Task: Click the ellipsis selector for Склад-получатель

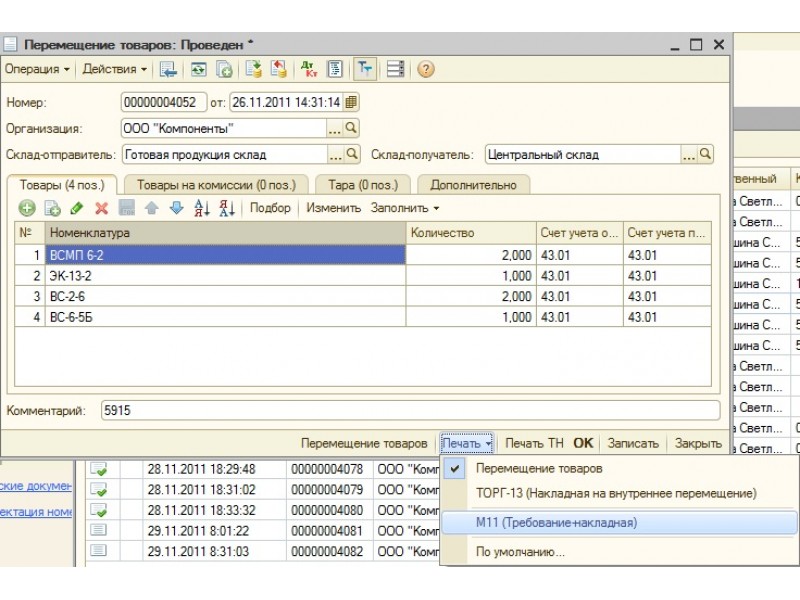Action: 689,155
